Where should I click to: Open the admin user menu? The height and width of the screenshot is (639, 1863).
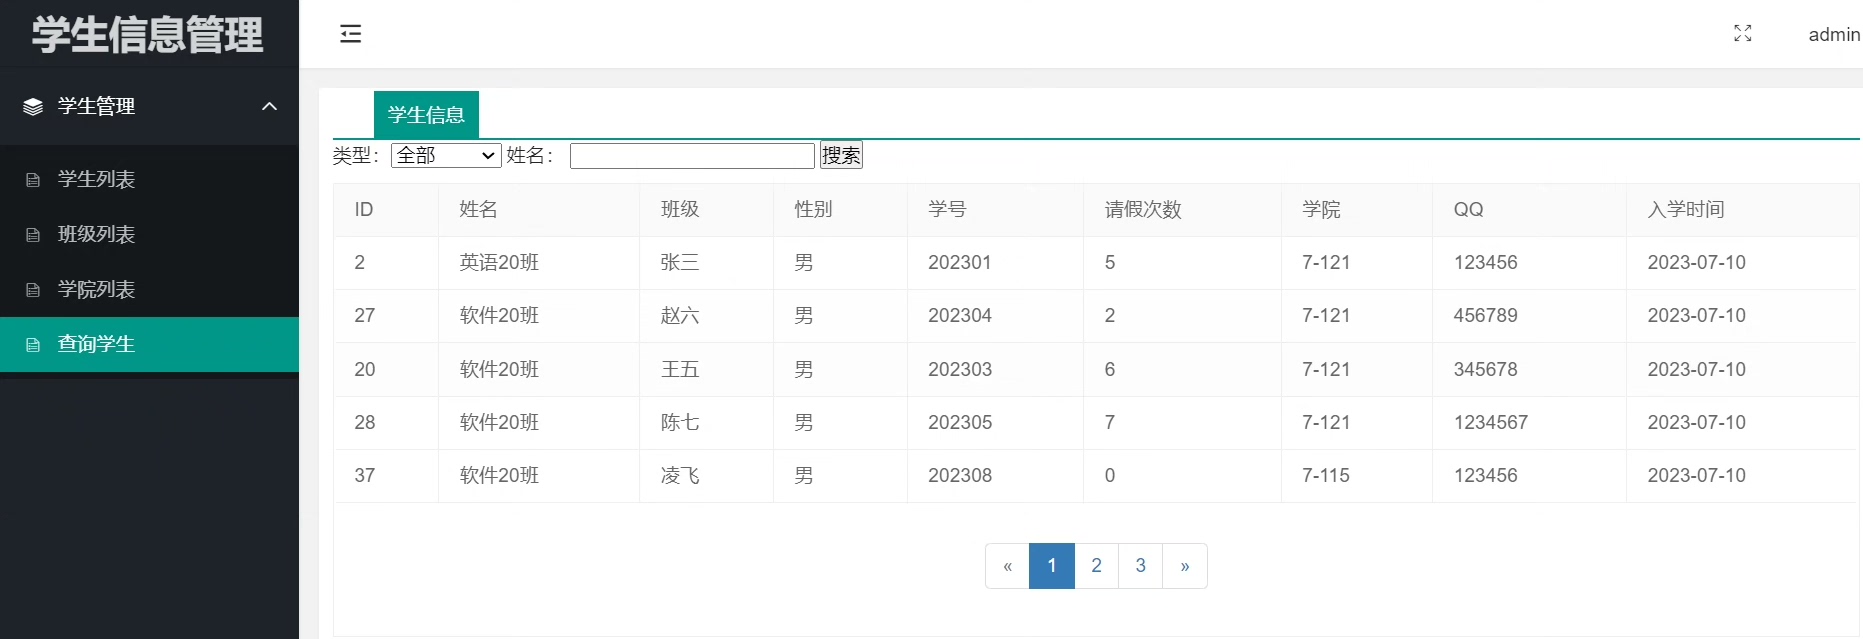point(1833,35)
